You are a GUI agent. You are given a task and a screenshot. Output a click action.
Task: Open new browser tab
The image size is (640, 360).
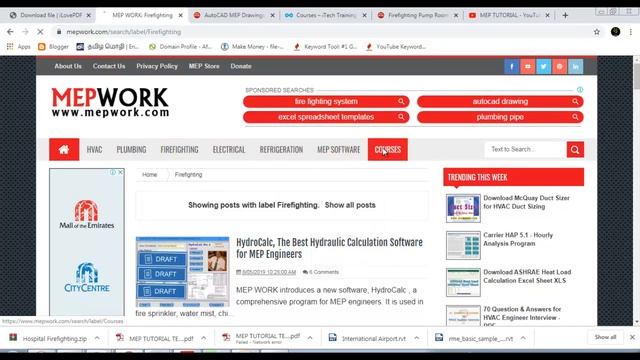pos(565,15)
